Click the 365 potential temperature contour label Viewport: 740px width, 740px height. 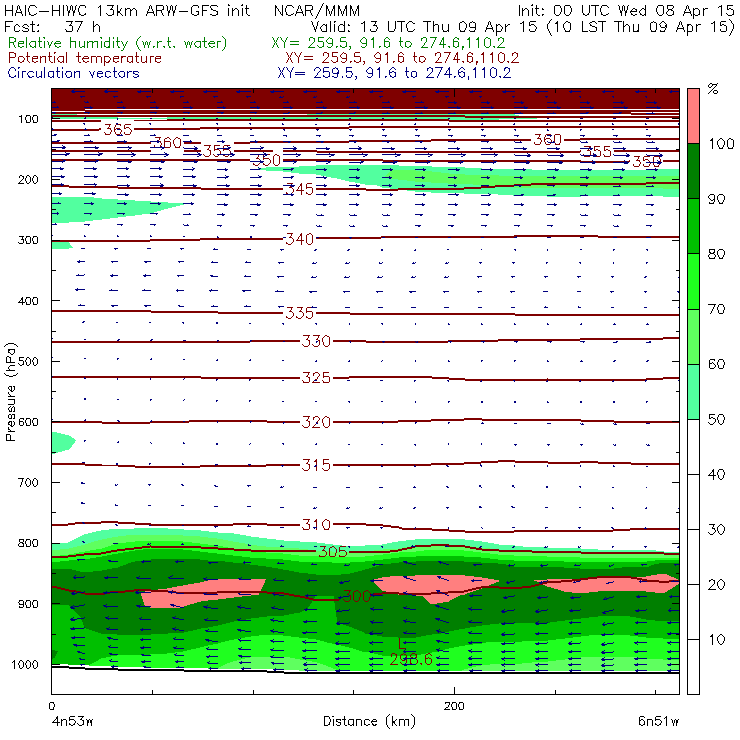(118, 129)
